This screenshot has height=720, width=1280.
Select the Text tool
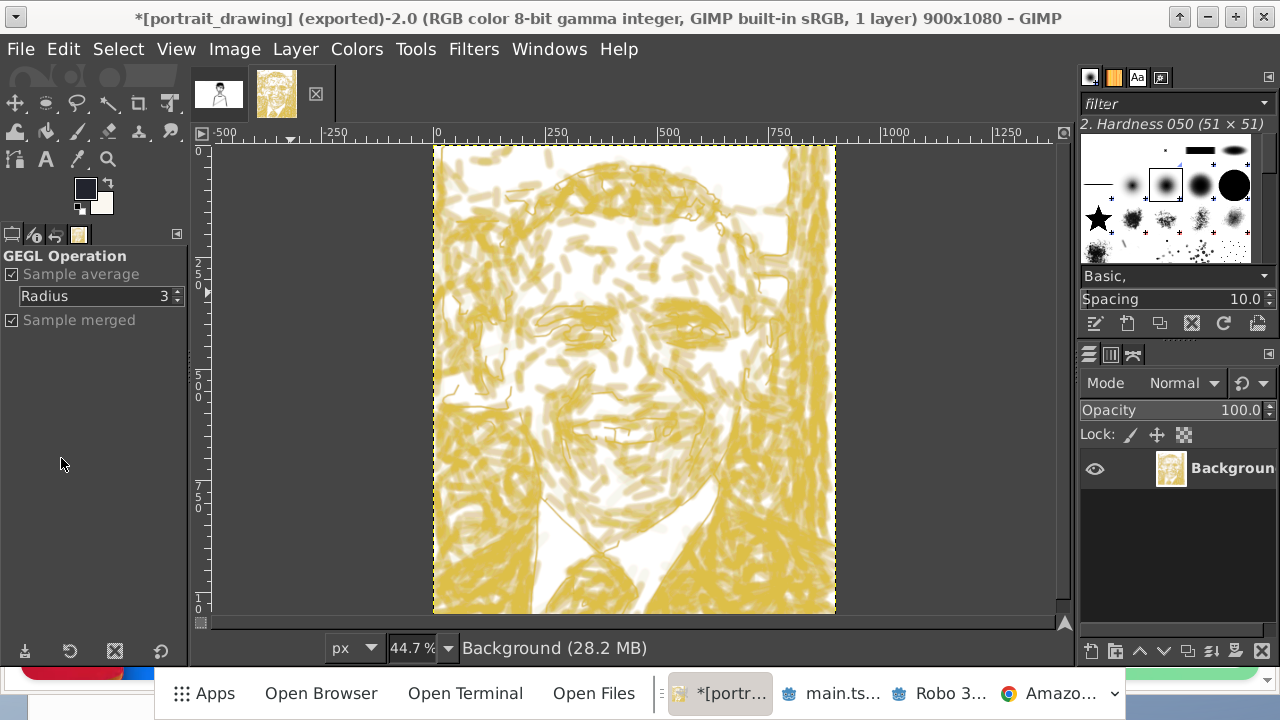point(46,159)
